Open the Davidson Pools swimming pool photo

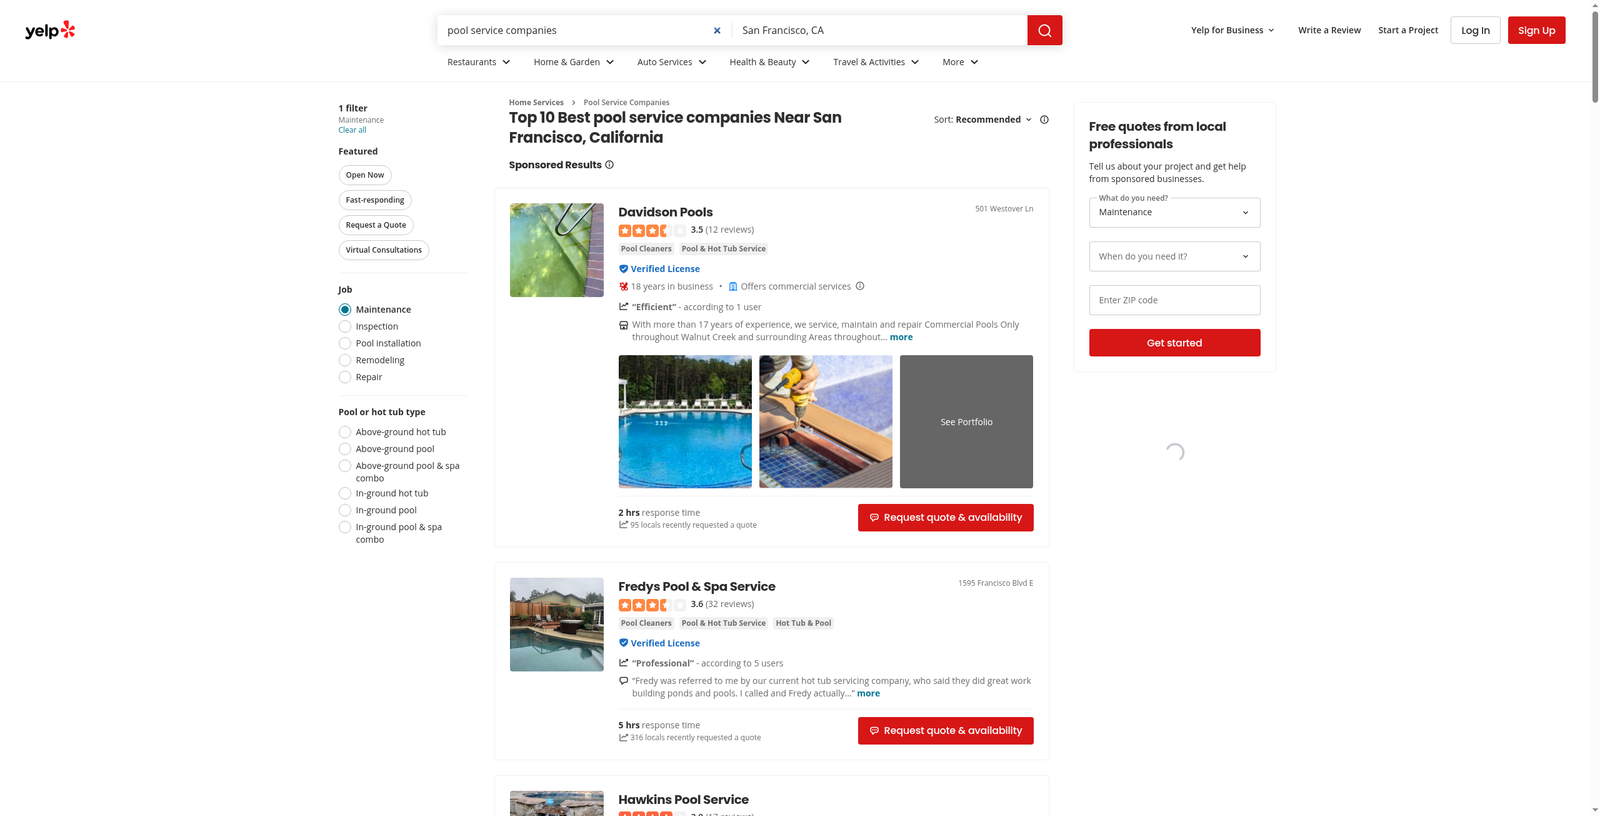(685, 422)
